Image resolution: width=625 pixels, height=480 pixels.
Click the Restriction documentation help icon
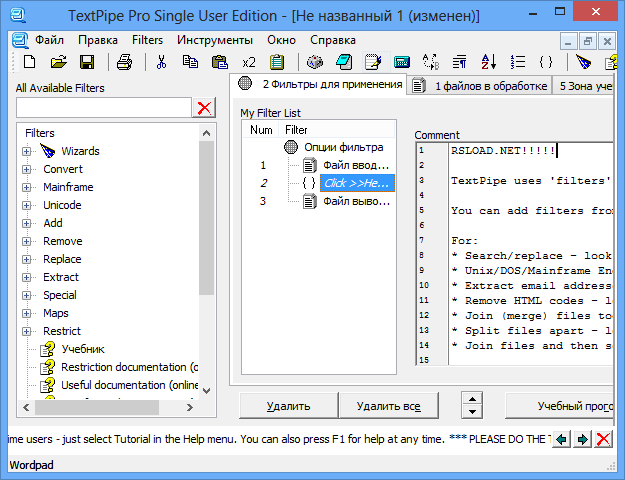tap(48, 367)
